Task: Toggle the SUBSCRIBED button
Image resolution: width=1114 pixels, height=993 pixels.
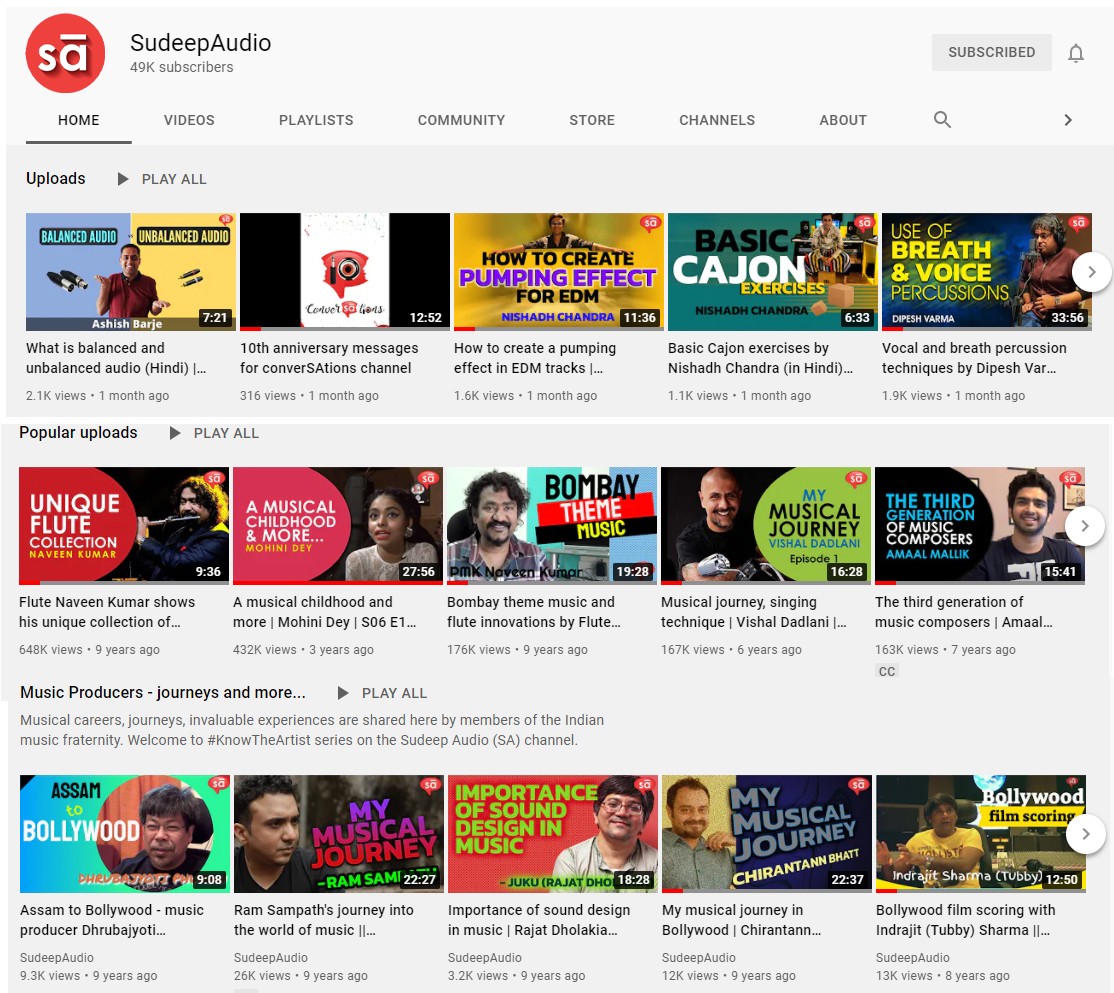Action: 991,52
